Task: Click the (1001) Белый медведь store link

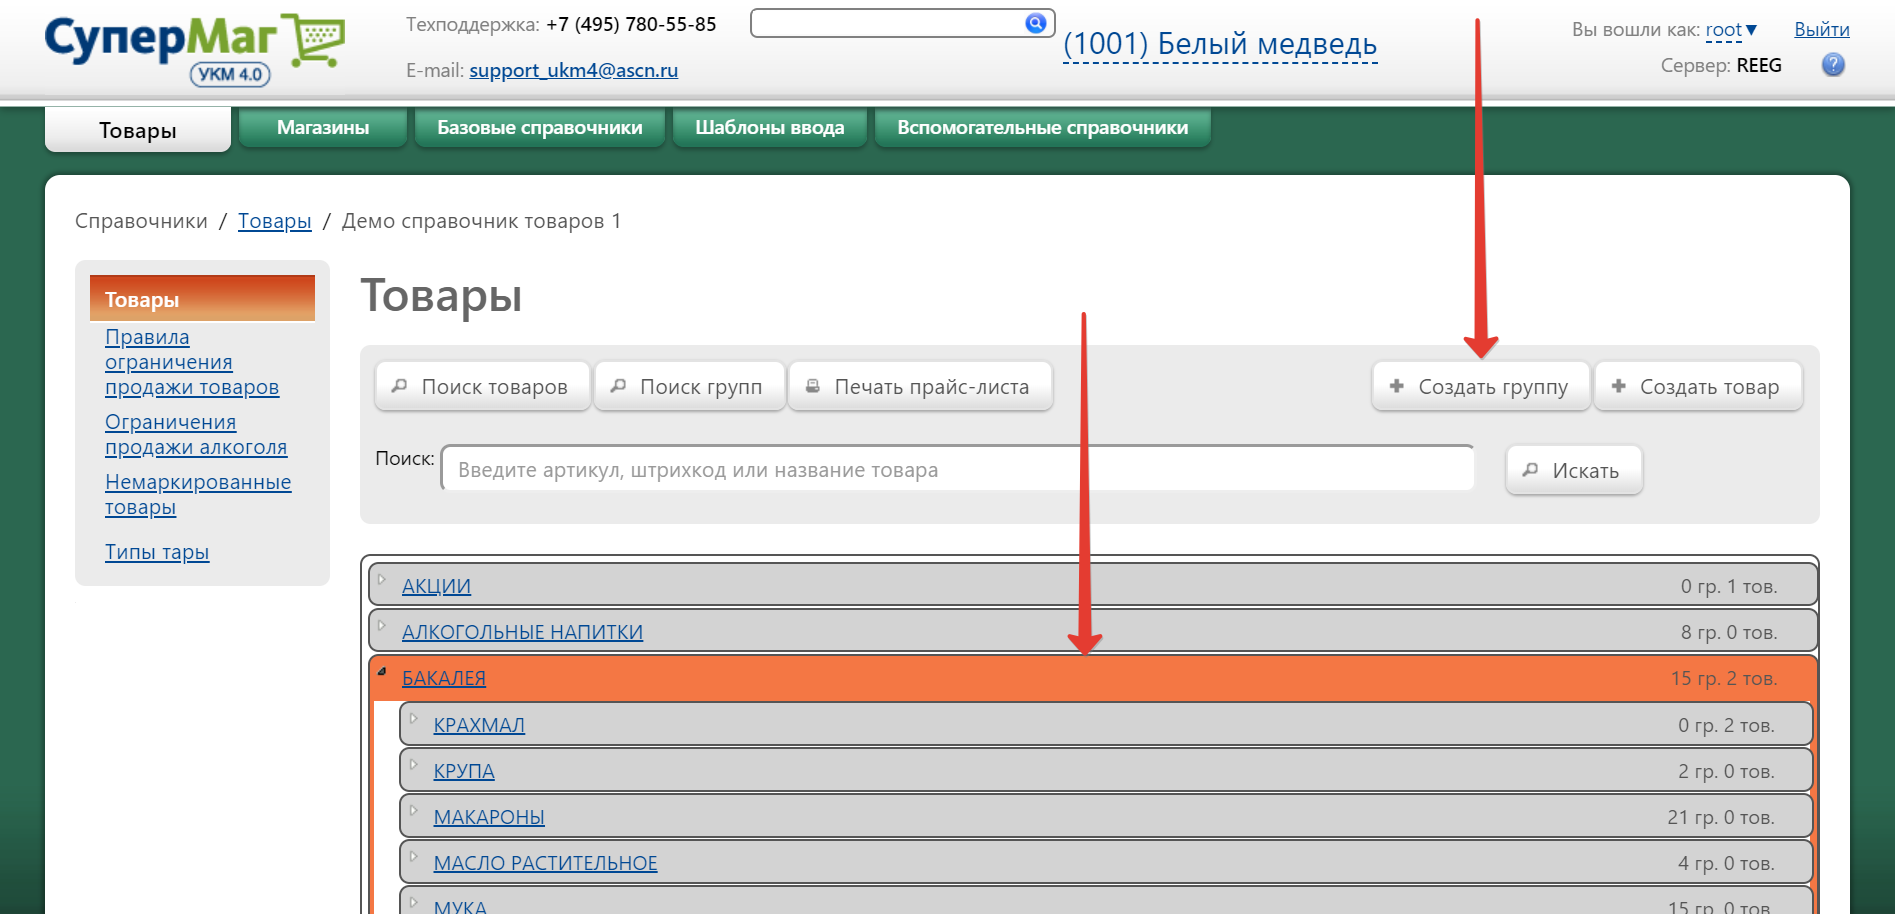Action: [x=1220, y=44]
